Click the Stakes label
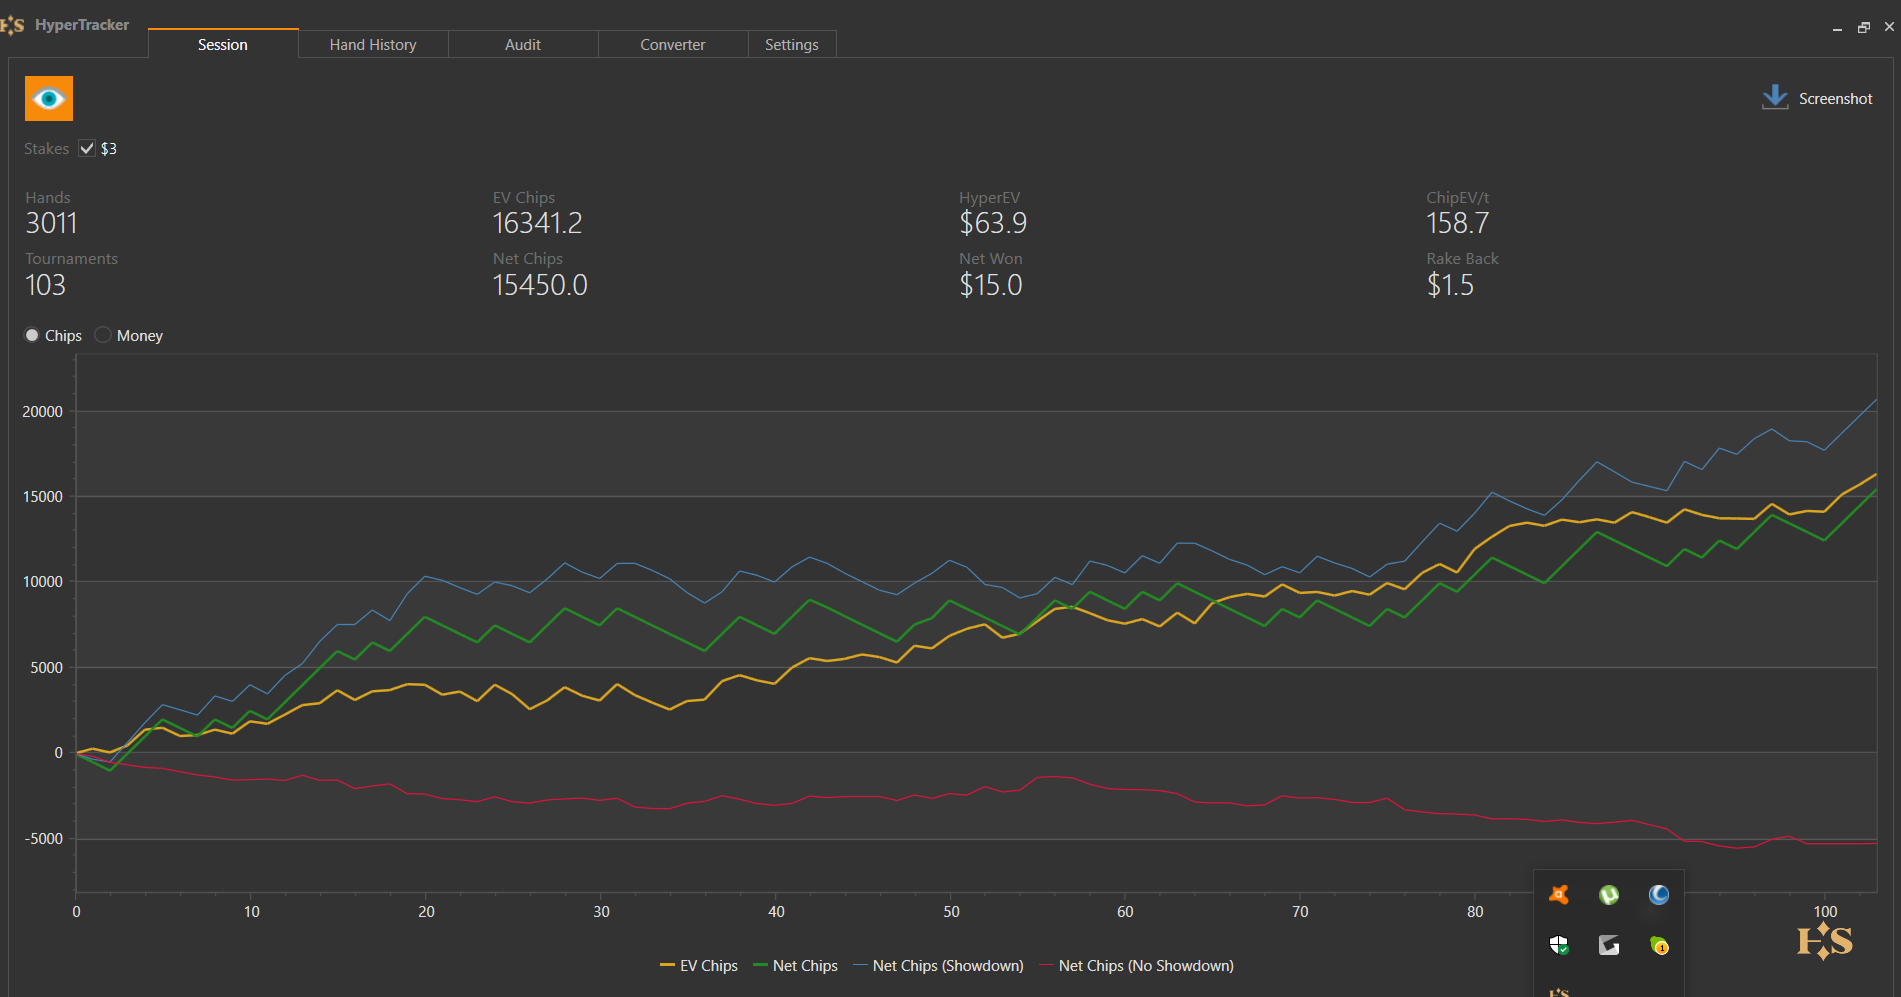This screenshot has height=997, width=1901. (x=47, y=148)
